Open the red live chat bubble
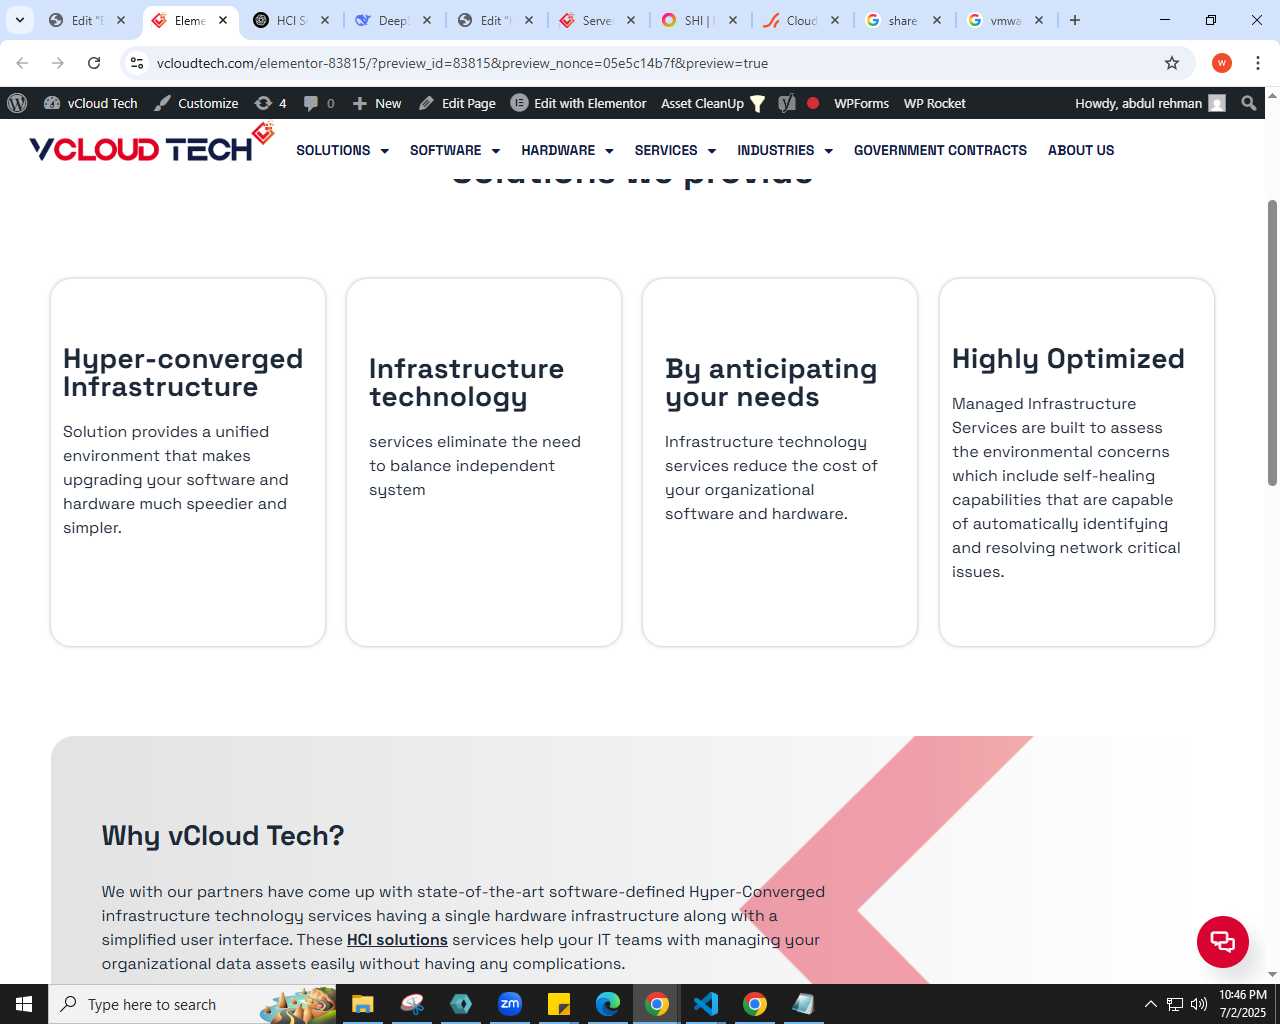Viewport: 1280px width, 1024px height. (x=1223, y=942)
